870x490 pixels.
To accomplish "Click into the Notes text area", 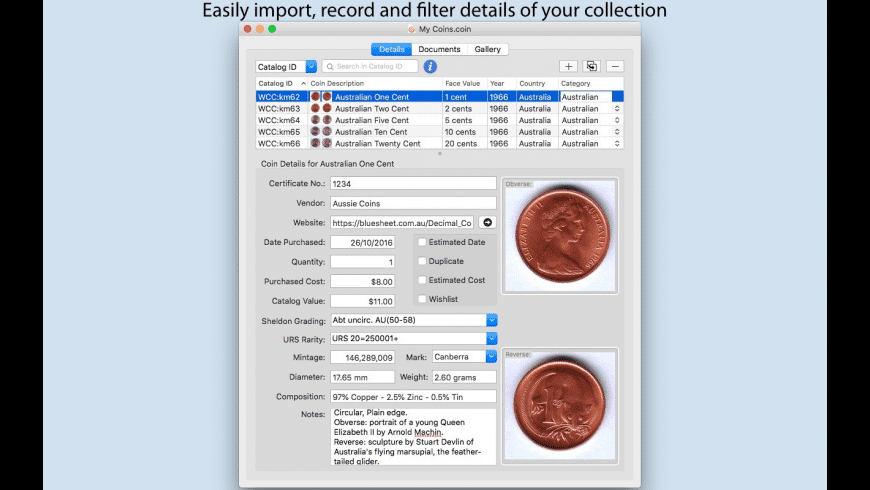I will 413,437.
